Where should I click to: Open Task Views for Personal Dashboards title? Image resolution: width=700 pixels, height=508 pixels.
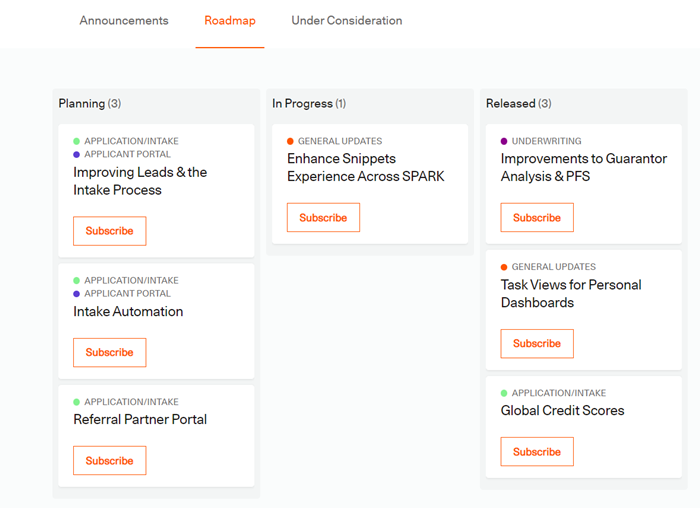coord(571,293)
